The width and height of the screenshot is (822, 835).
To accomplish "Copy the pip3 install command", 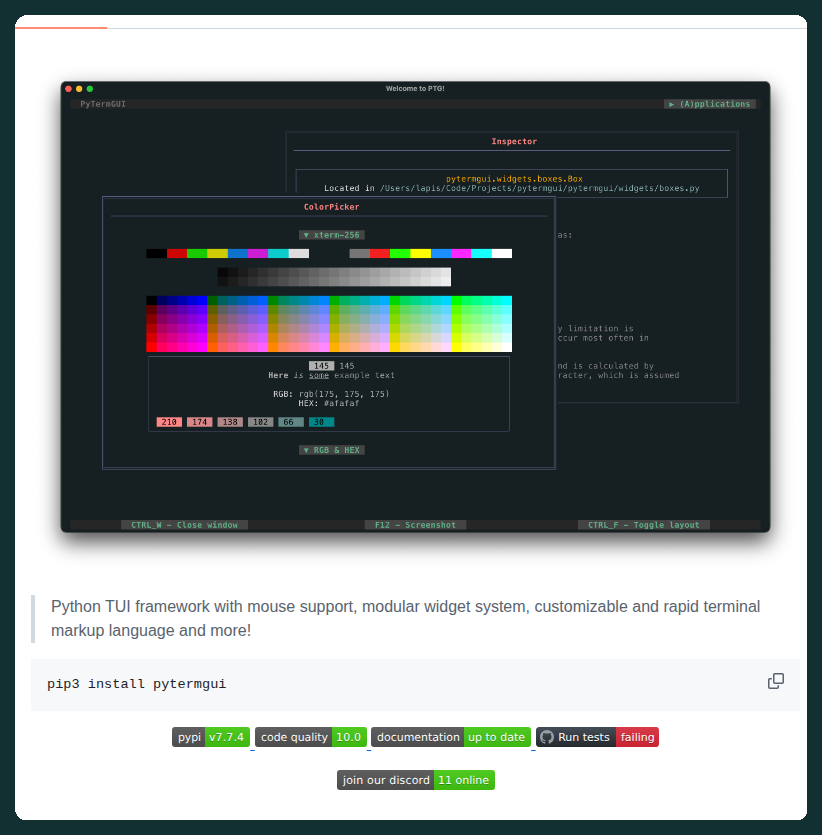I will pos(776,681).
